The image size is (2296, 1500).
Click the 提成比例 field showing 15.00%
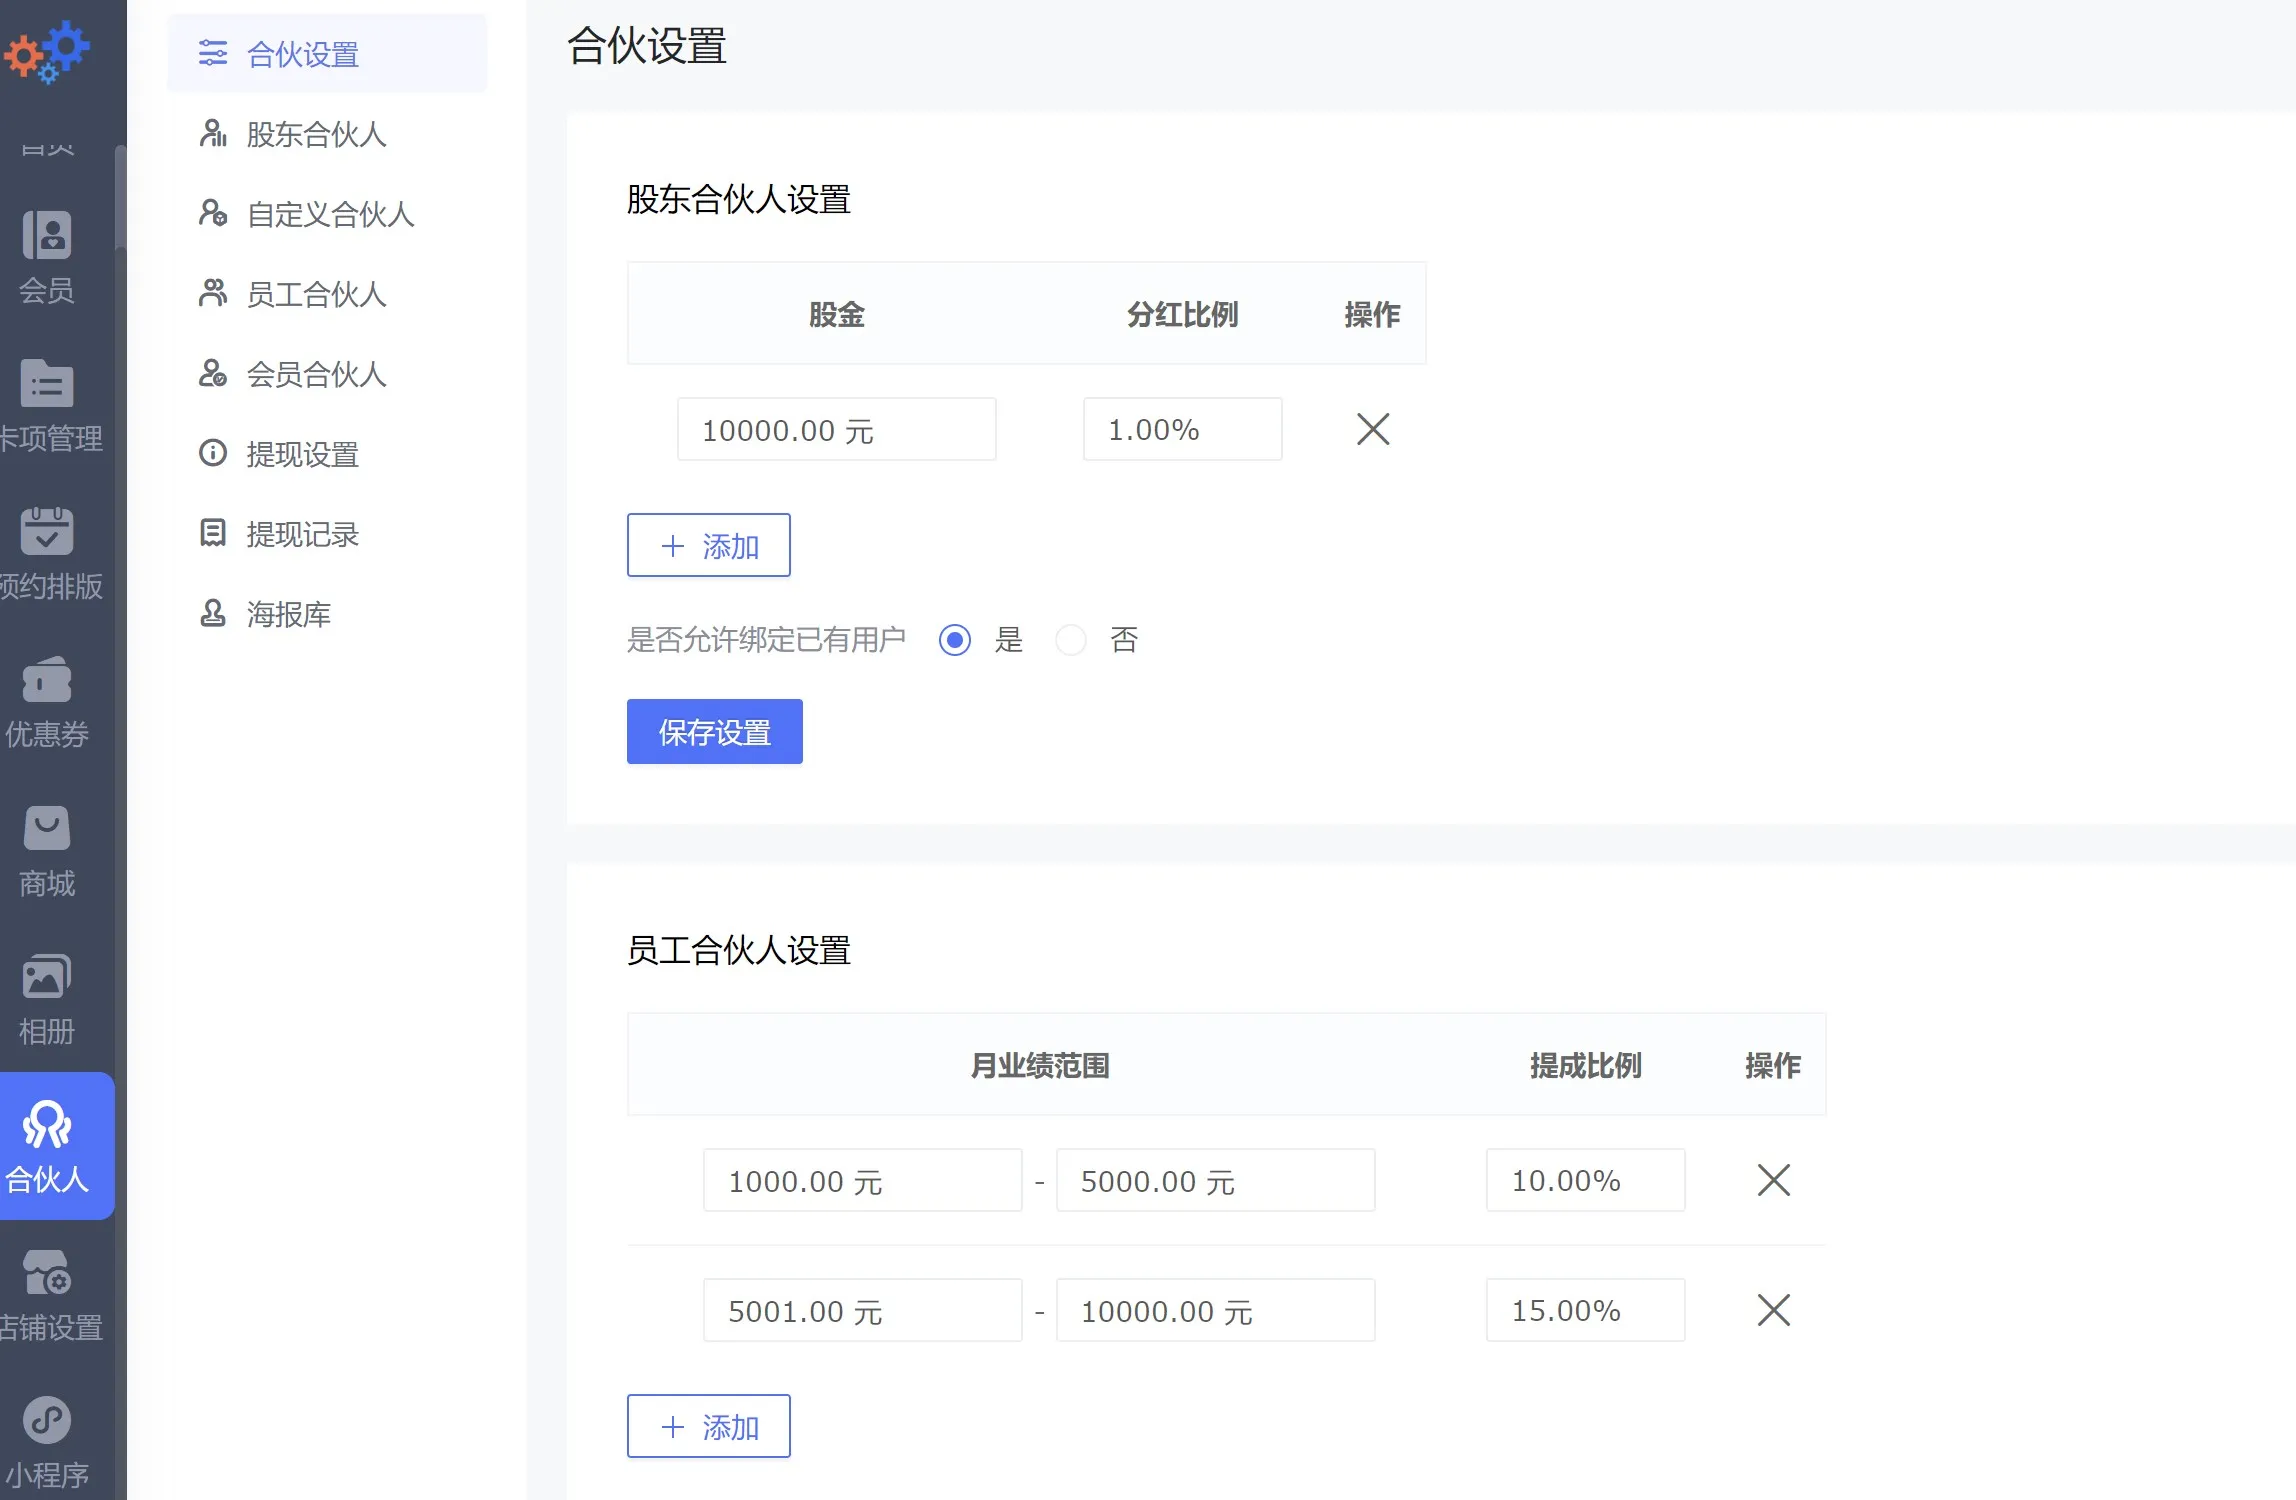1586,1310
